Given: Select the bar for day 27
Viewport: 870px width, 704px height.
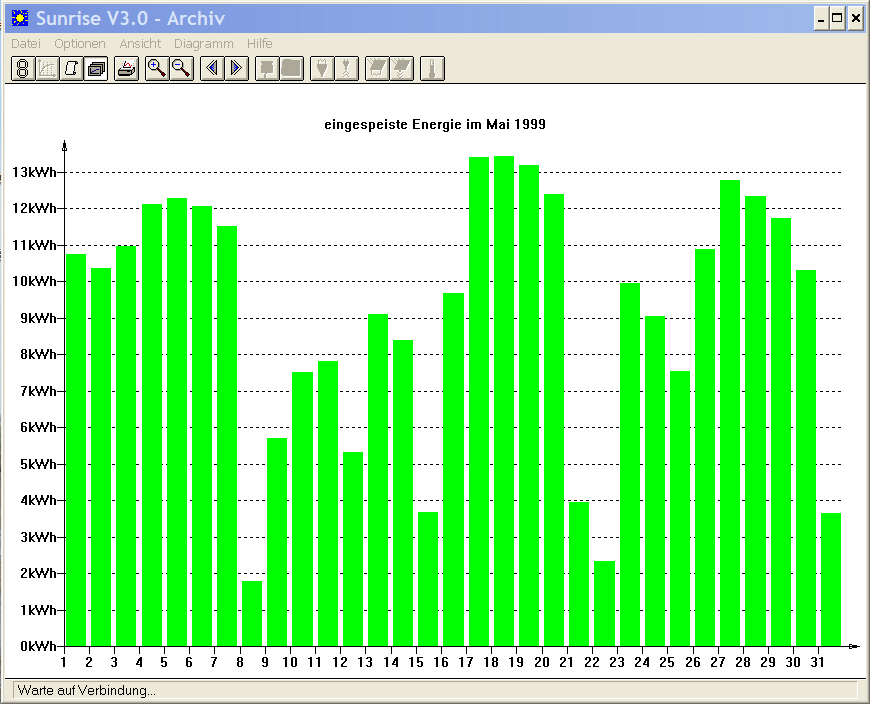Looking at the screenshot, I should 730,413.
